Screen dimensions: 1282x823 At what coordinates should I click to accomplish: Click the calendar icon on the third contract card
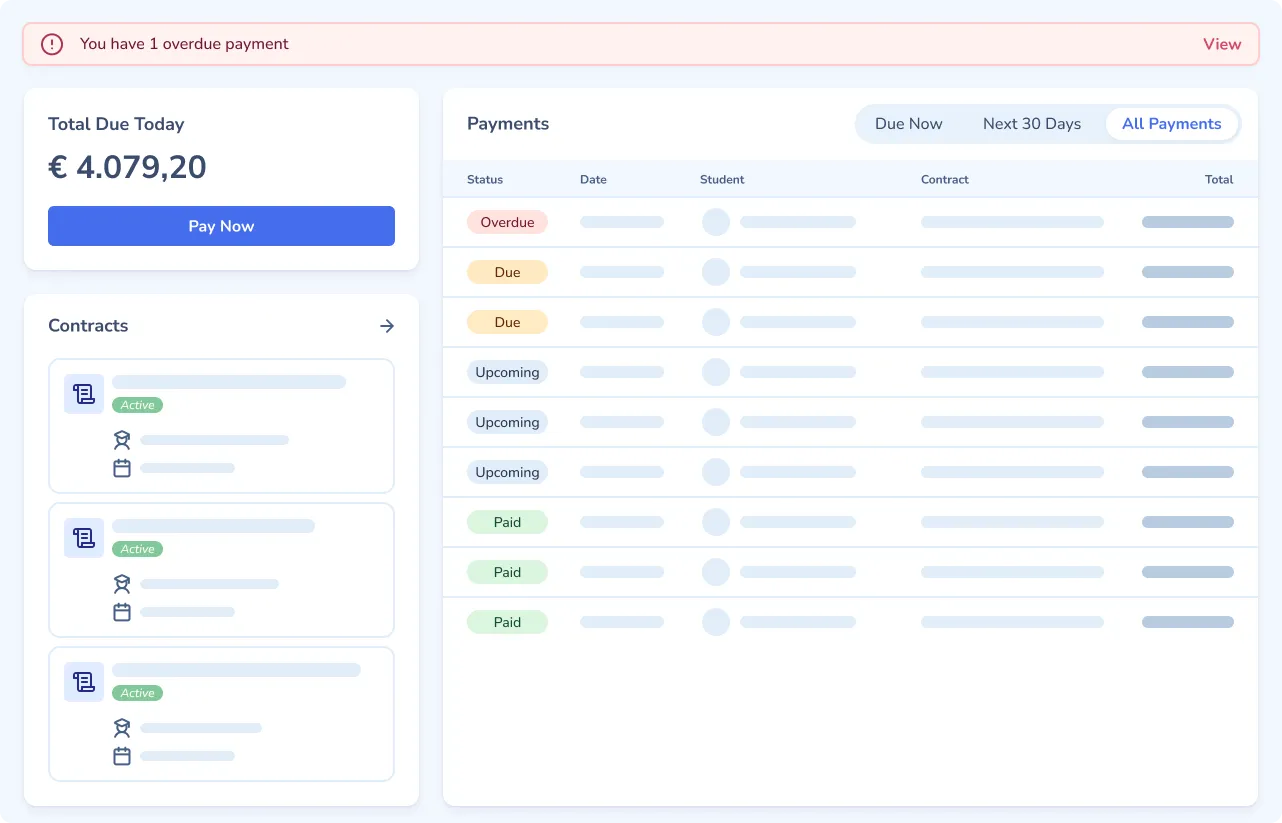click(x=122, y=756)
